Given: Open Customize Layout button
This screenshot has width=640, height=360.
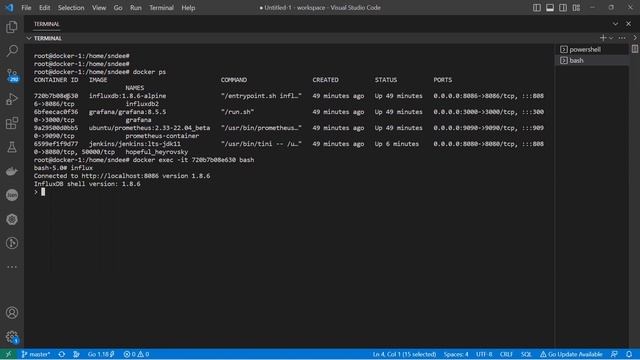Looking at the screenshot, I should coord(576,7).
